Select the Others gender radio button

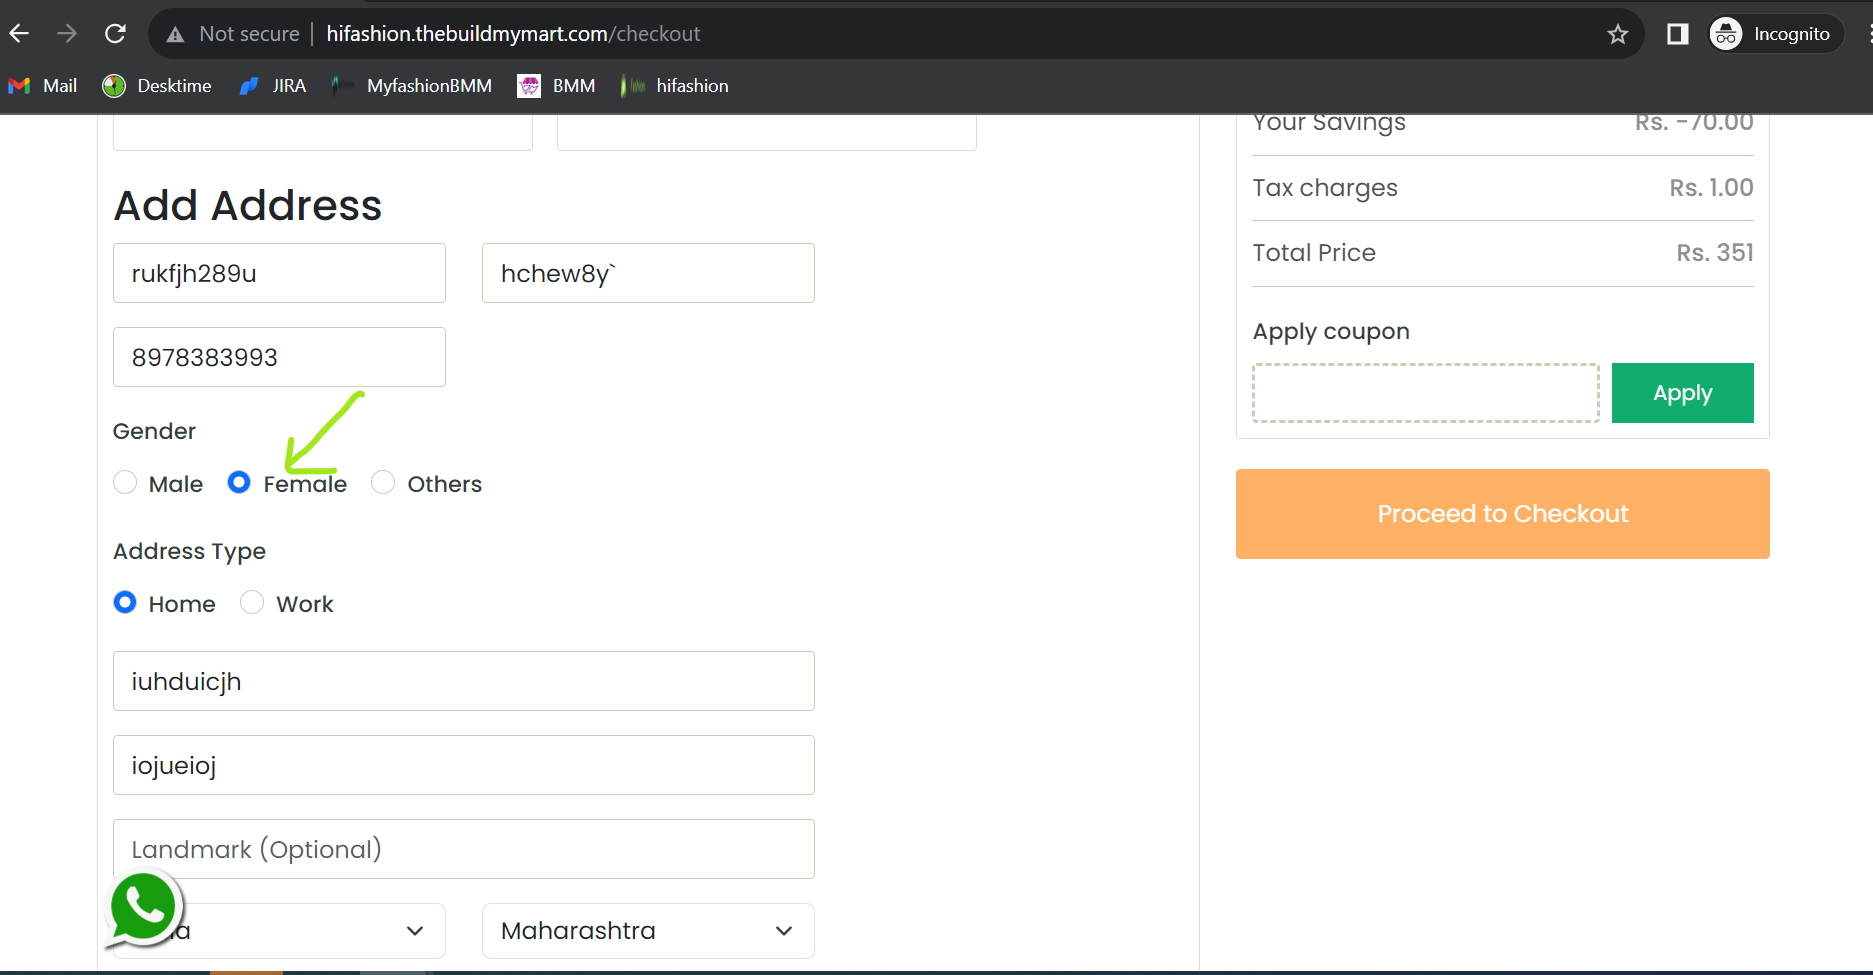tap(383, 483)
